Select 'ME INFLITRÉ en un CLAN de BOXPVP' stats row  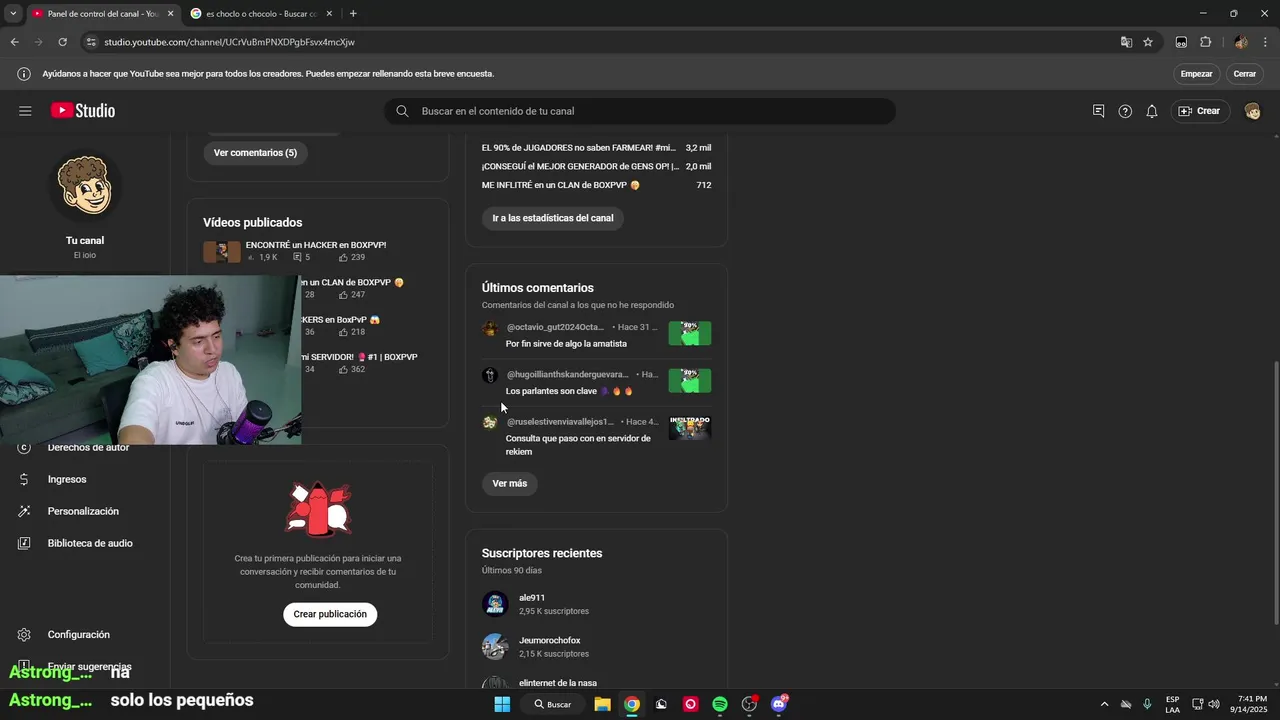[x=596, y=185]
